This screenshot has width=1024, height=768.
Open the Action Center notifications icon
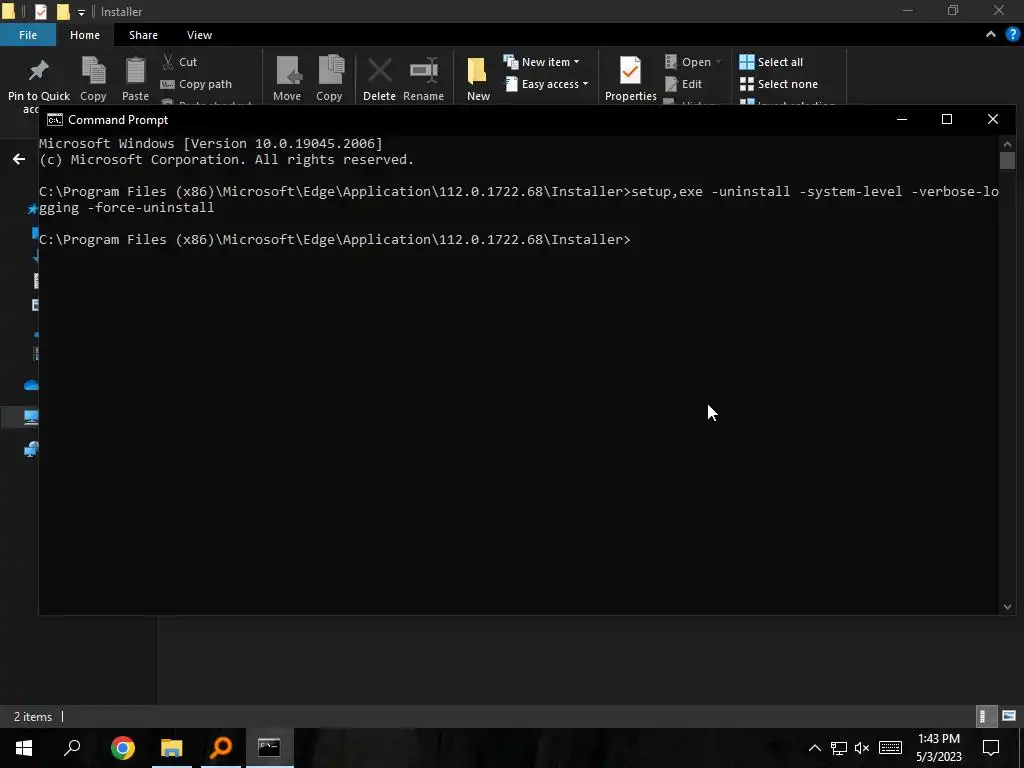[x=991, y=748]
